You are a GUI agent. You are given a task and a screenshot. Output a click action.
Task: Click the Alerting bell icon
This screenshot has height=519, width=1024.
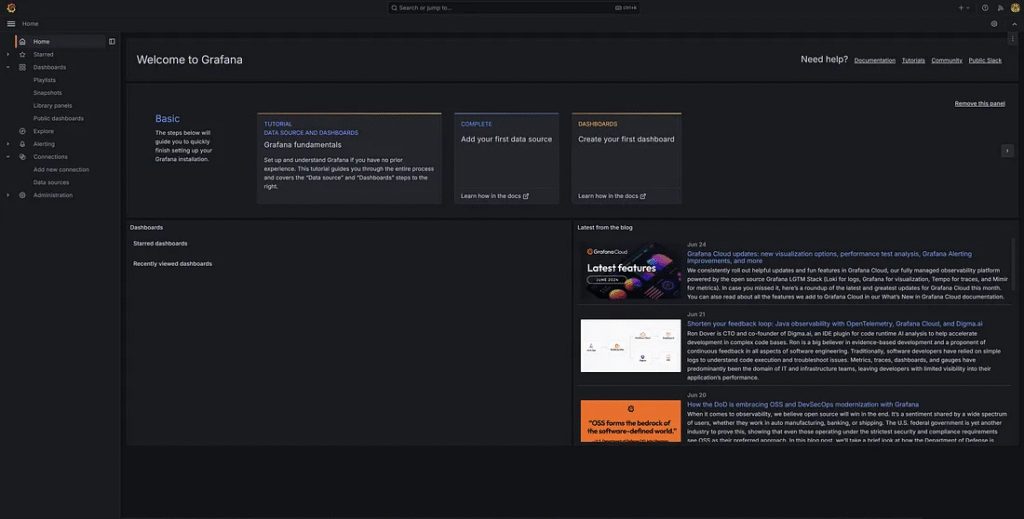coord(22,144)
